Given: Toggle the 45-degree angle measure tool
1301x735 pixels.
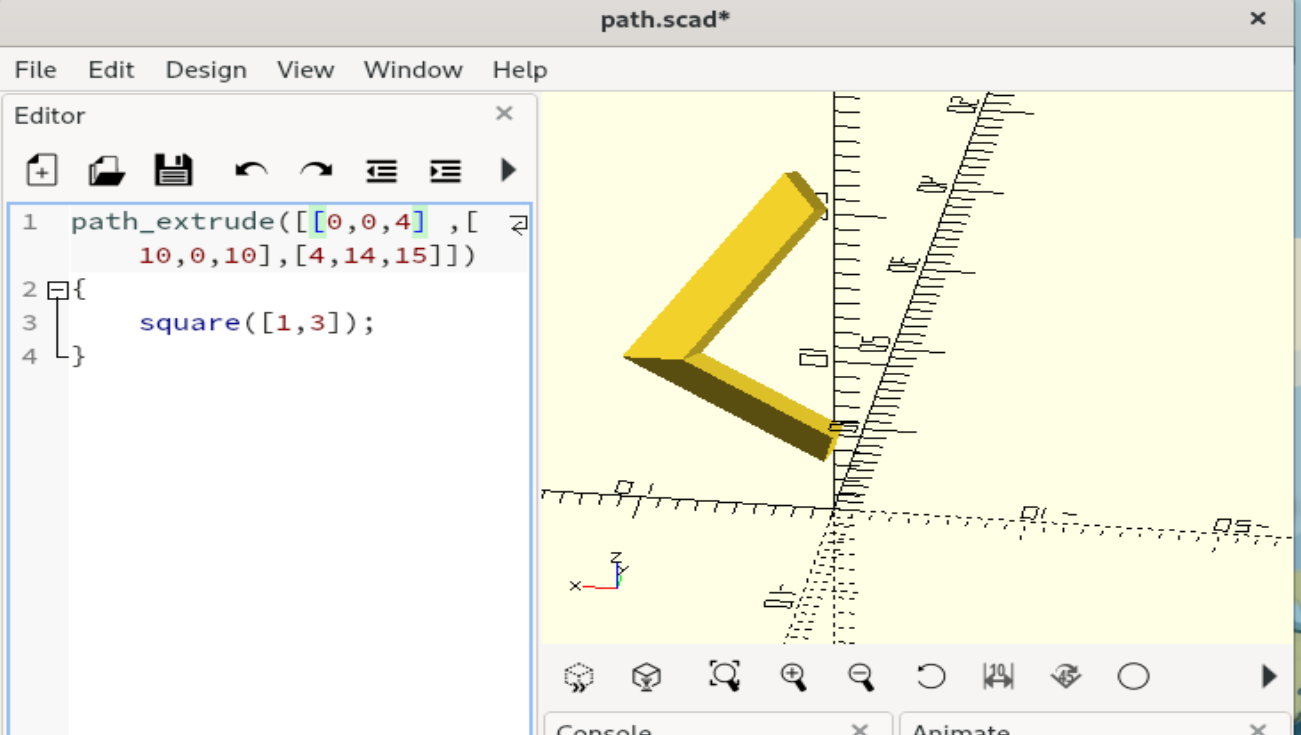Looking at the screenshot, I should 1066,677.
